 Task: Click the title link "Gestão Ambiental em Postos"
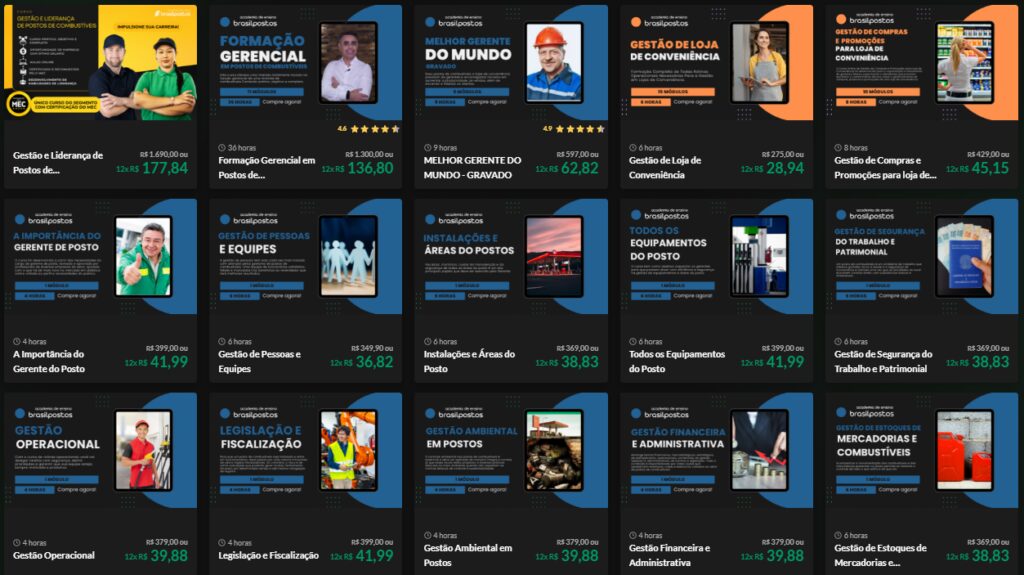(x=468, y=555)
